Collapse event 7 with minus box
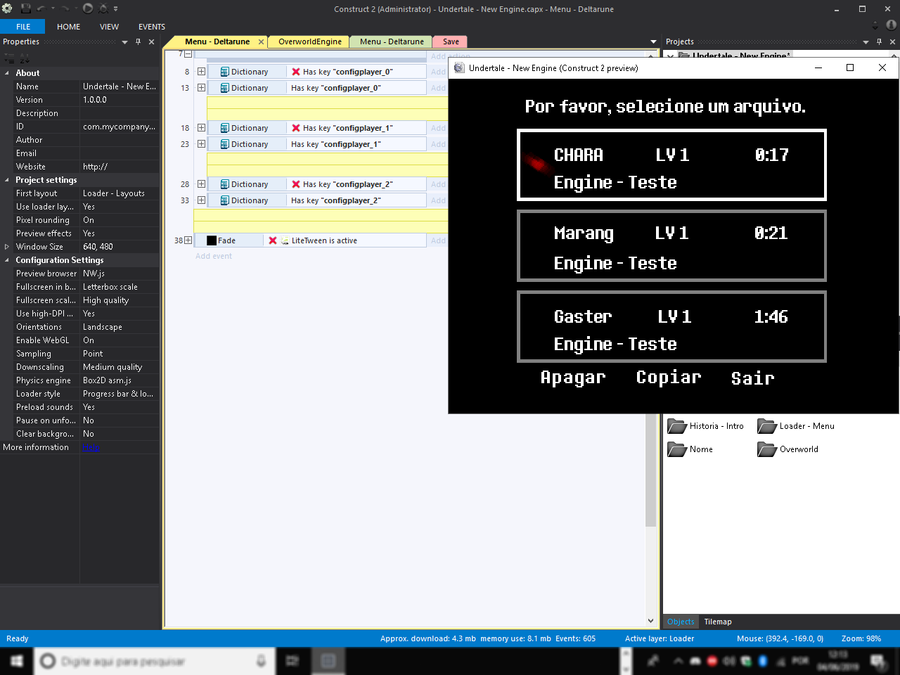900x675 pixels. click(188, 53)
